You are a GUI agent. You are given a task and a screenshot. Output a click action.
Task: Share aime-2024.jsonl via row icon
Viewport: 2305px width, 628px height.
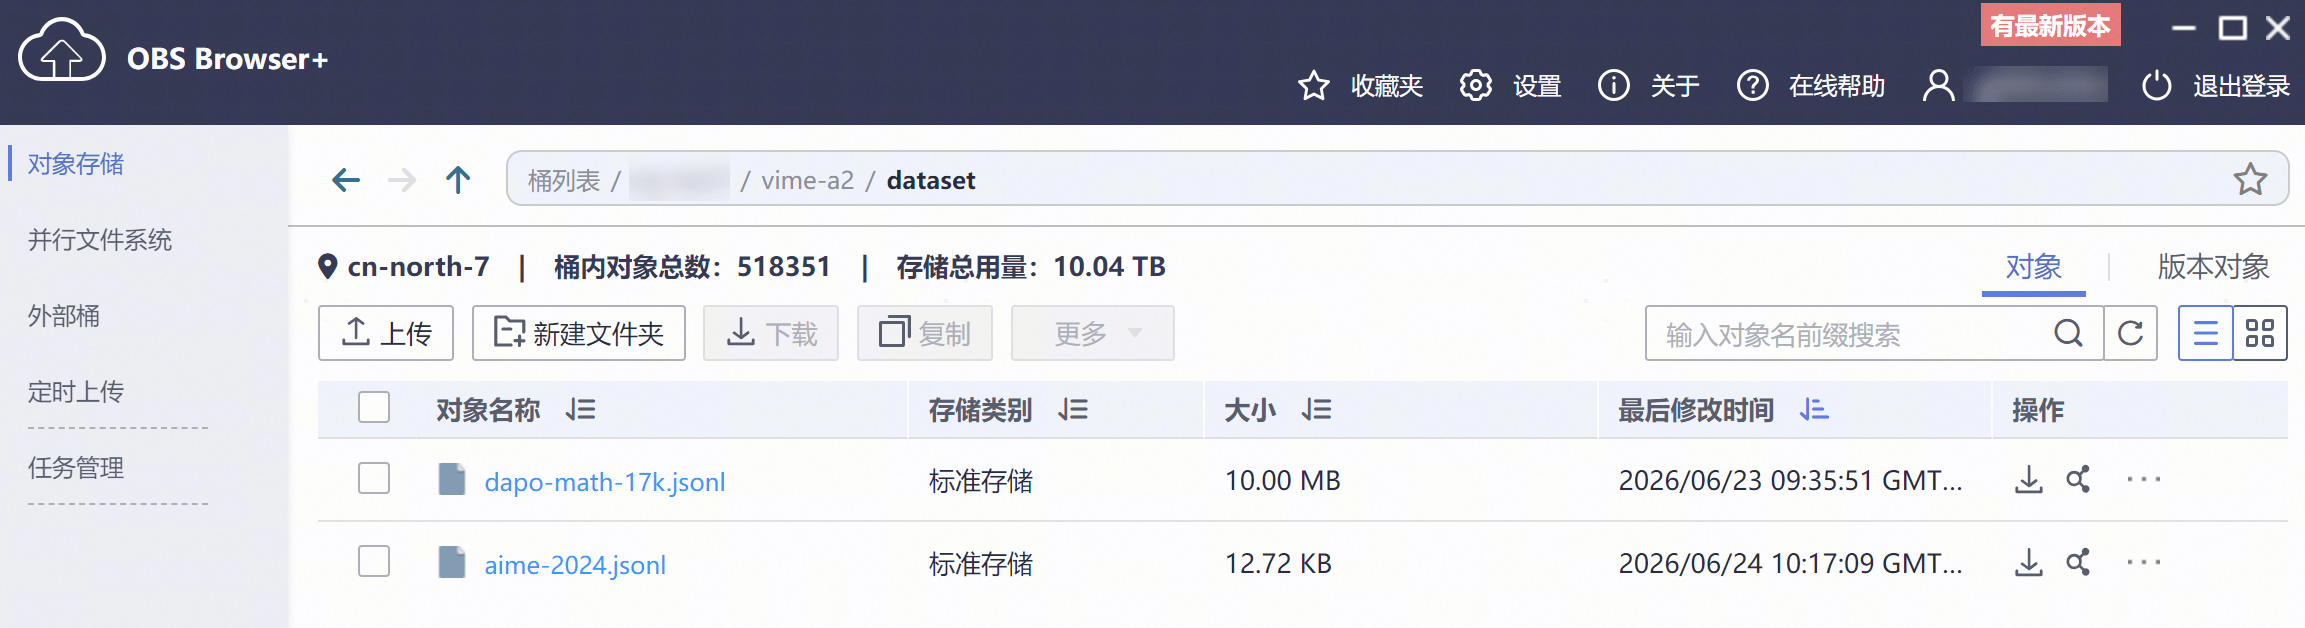tap(2078, 563)
